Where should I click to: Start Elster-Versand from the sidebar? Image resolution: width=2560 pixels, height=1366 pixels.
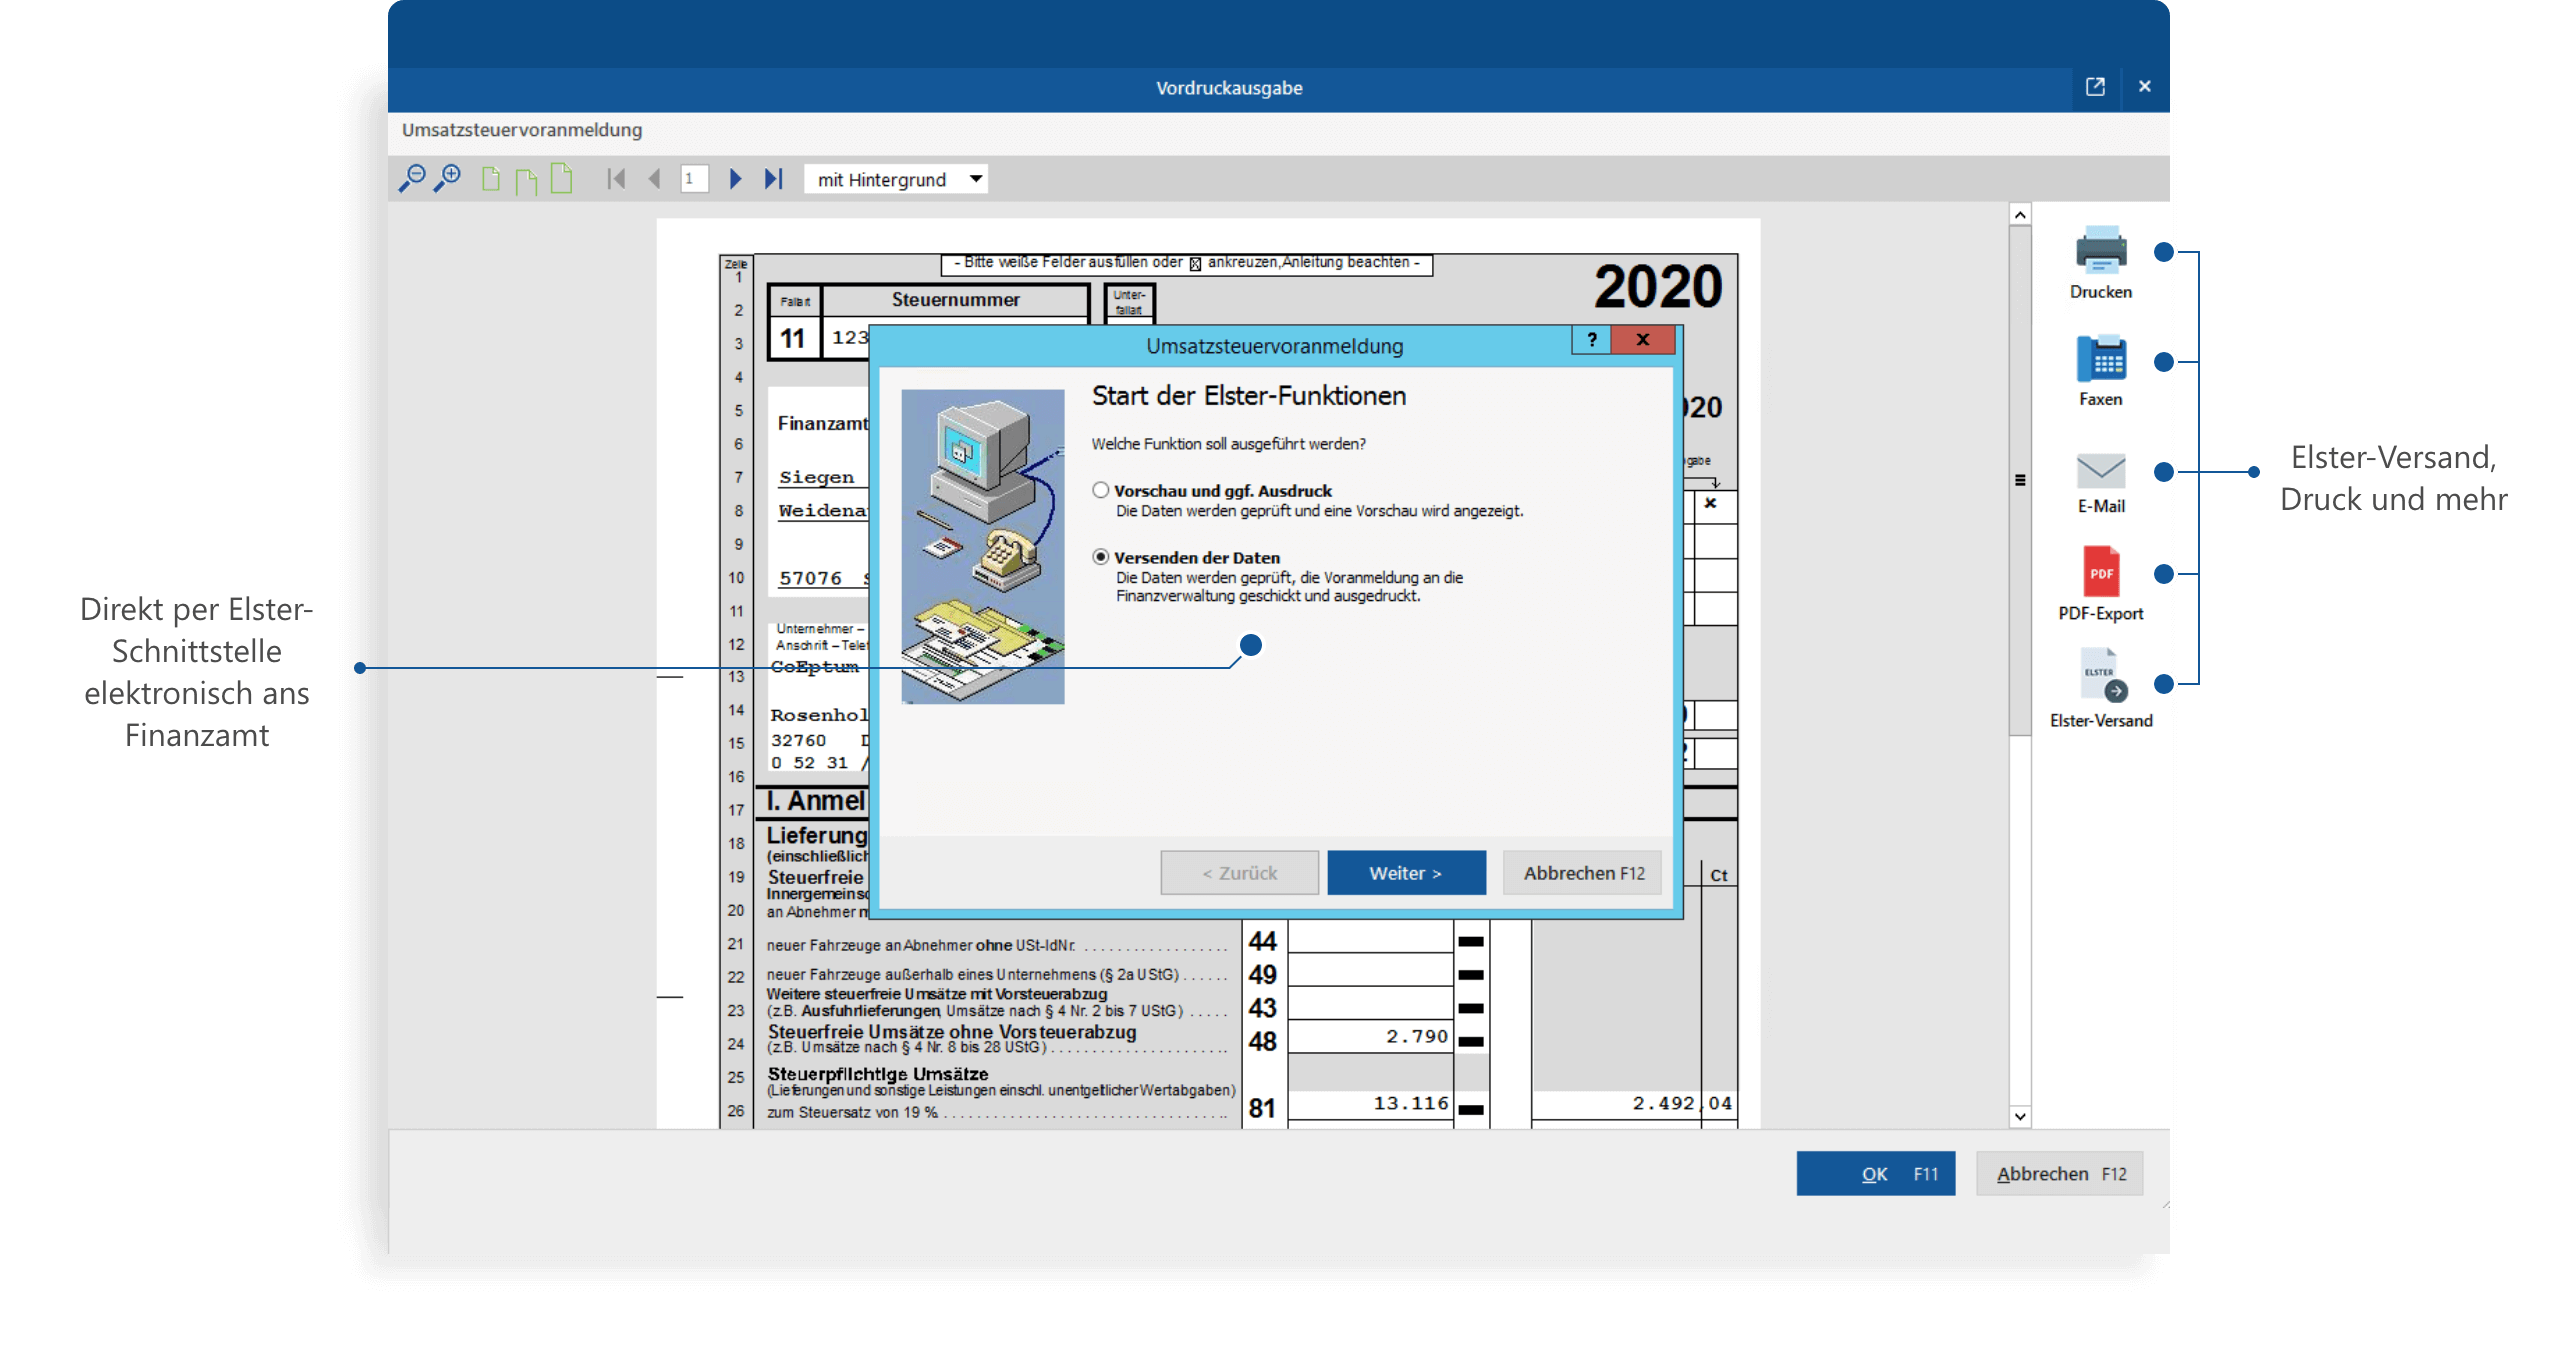[2100, 678]
